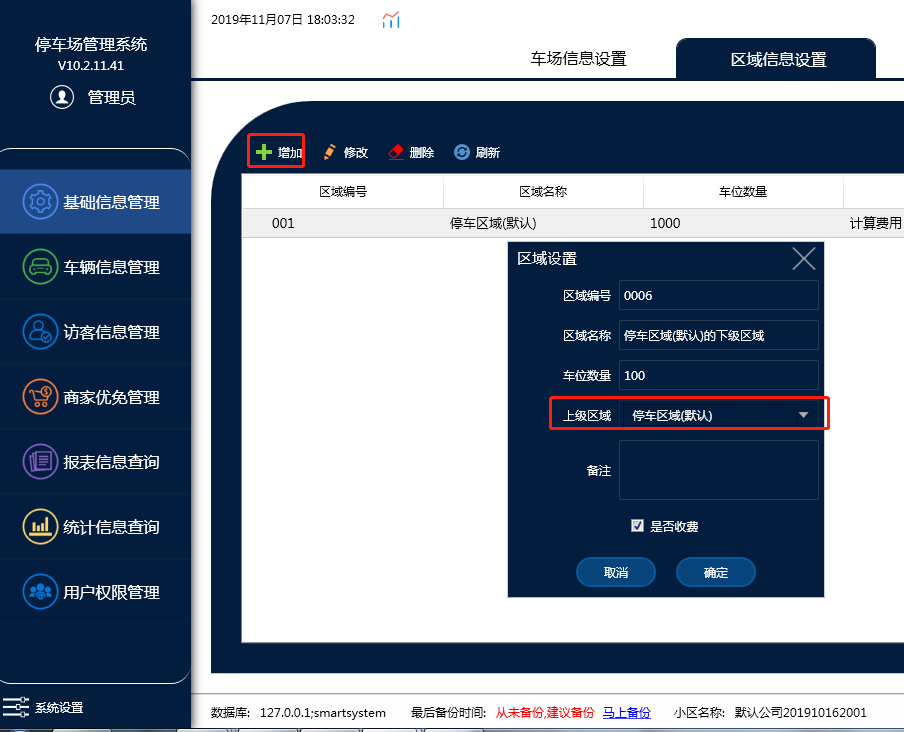This screenshot has height=732, width=904.
Task: Click the 区域编号 input field
Action: (x=718, y=295)
